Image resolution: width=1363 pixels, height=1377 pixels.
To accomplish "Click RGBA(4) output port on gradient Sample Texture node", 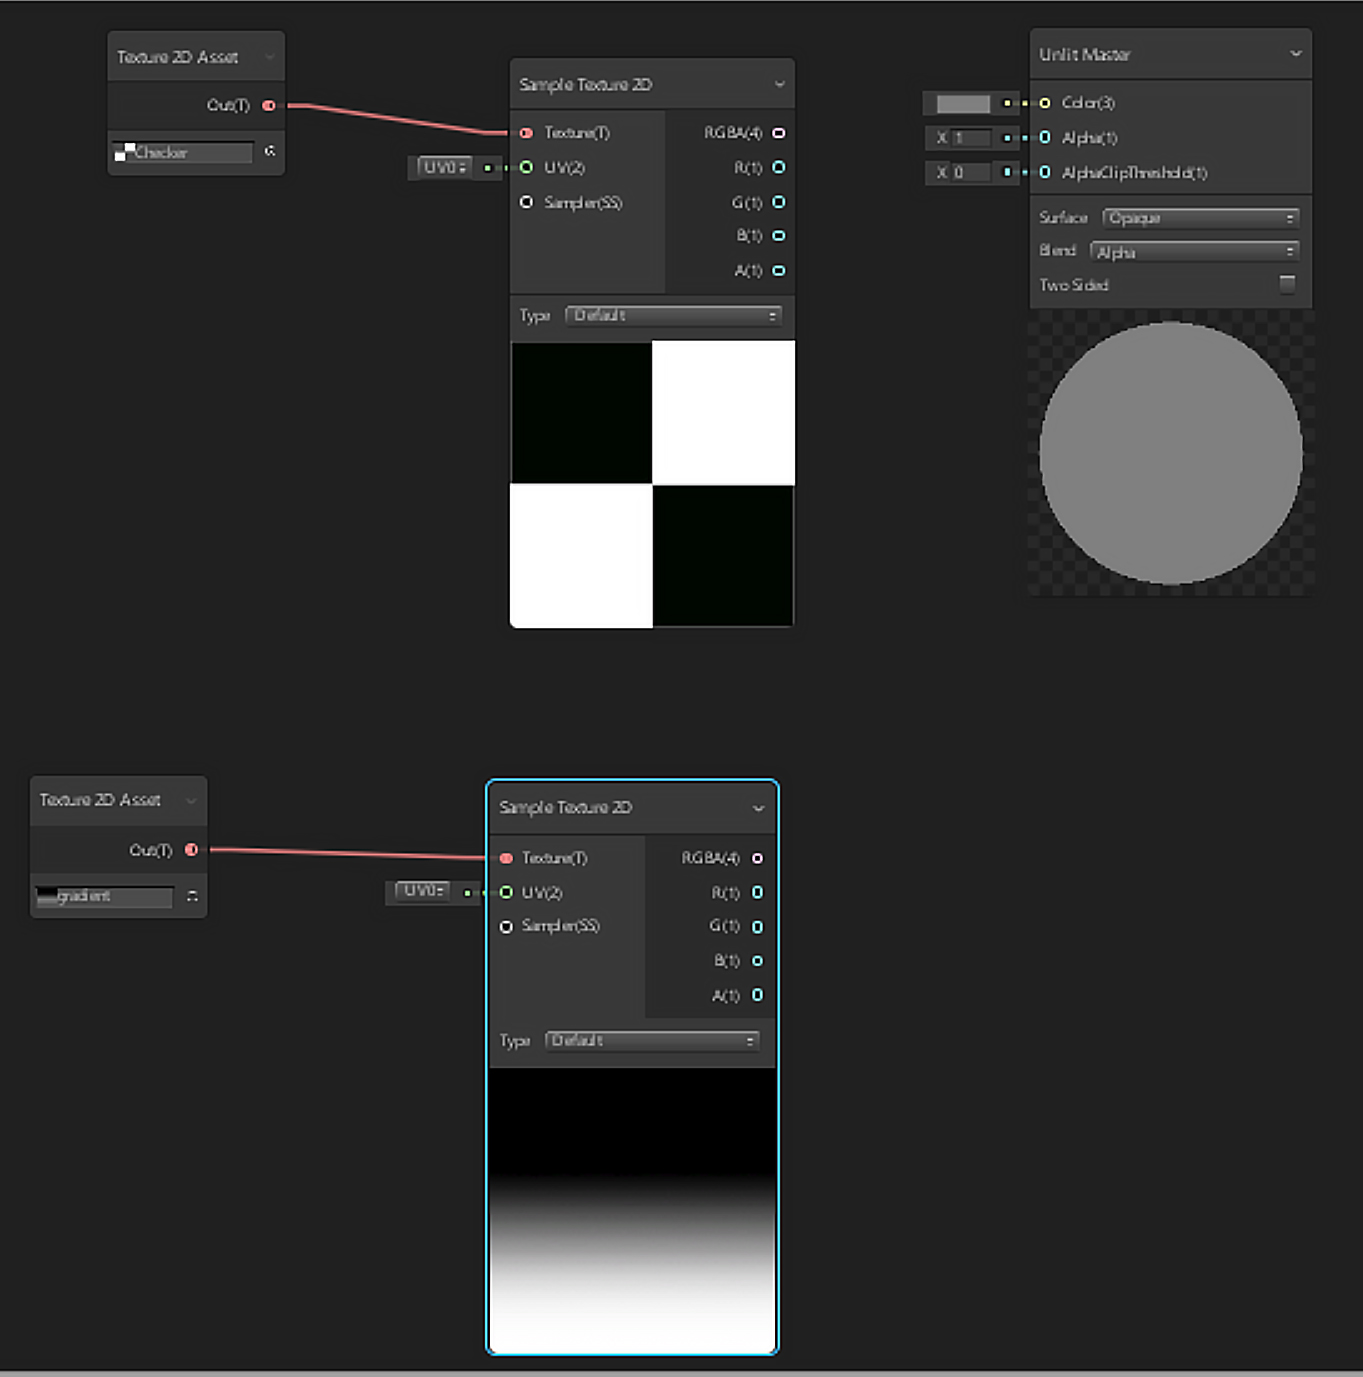I will [757, 858].
